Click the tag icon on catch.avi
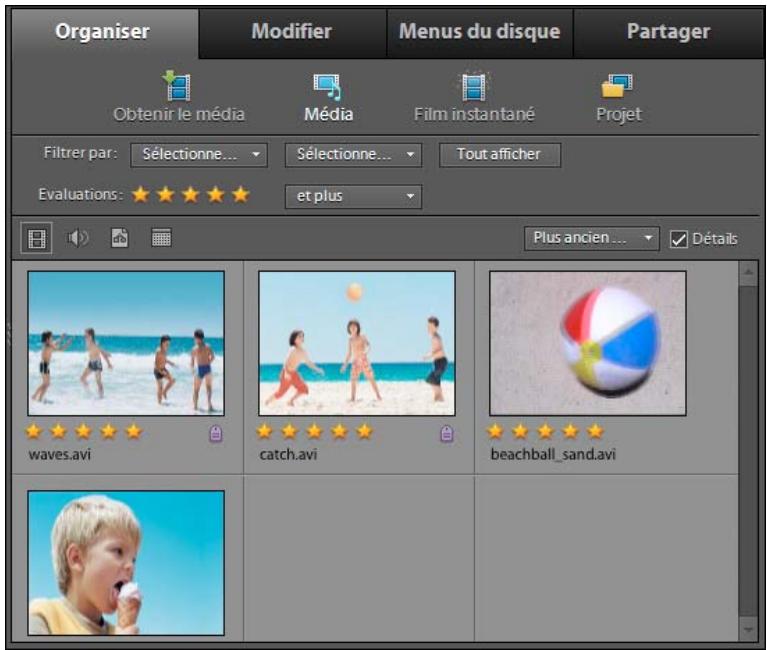Image resolution: width=767 pixels, height=650 pixels. coord(447,433)
